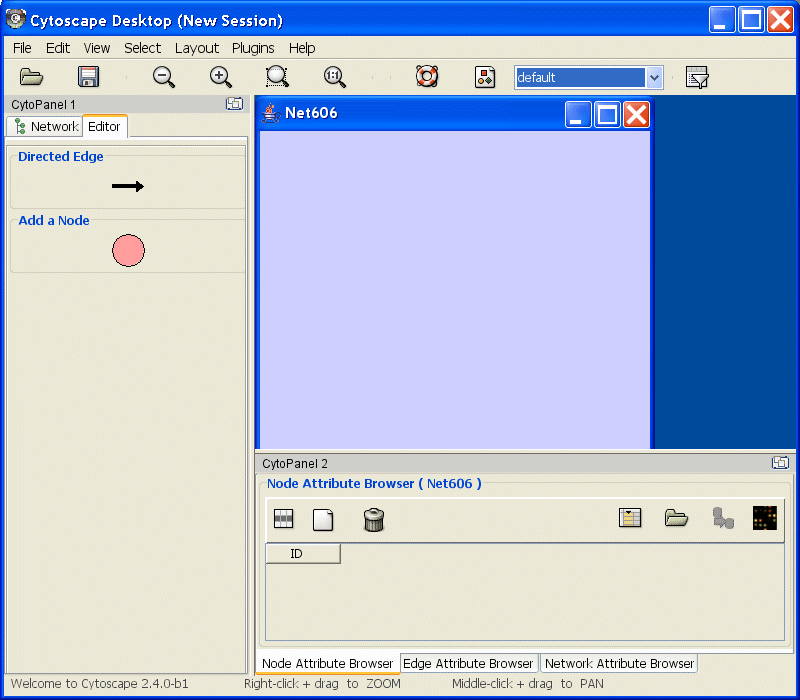The height and width of the screenshot is (700, 800).
Task: Click the zoom selected region icon
Action: point(277,77)
